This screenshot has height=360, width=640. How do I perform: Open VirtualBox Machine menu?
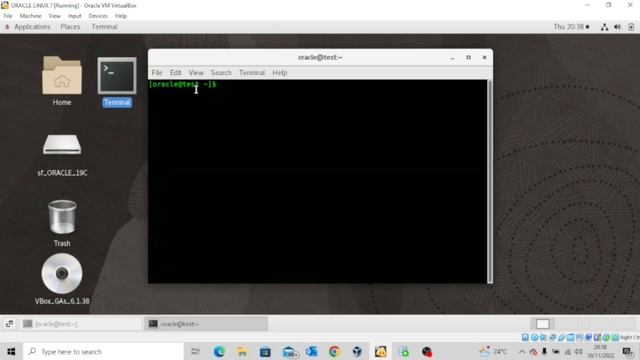coord(31,16)
